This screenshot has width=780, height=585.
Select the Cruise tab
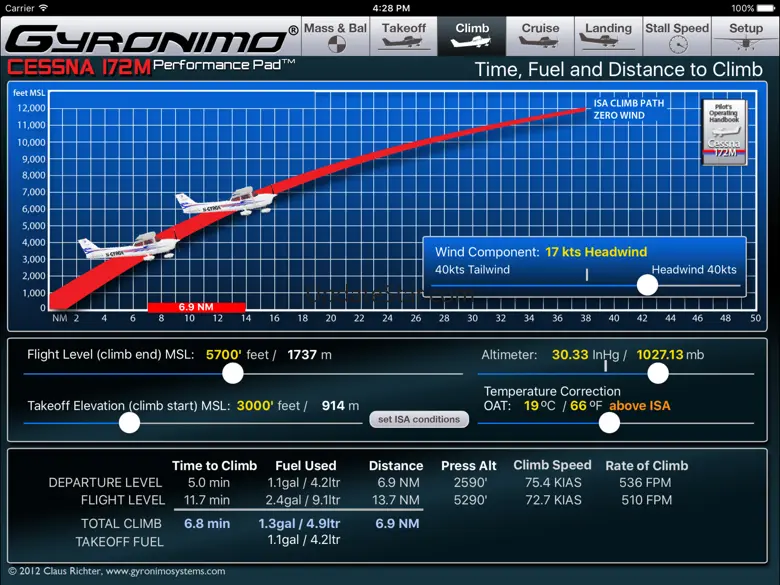540,36
